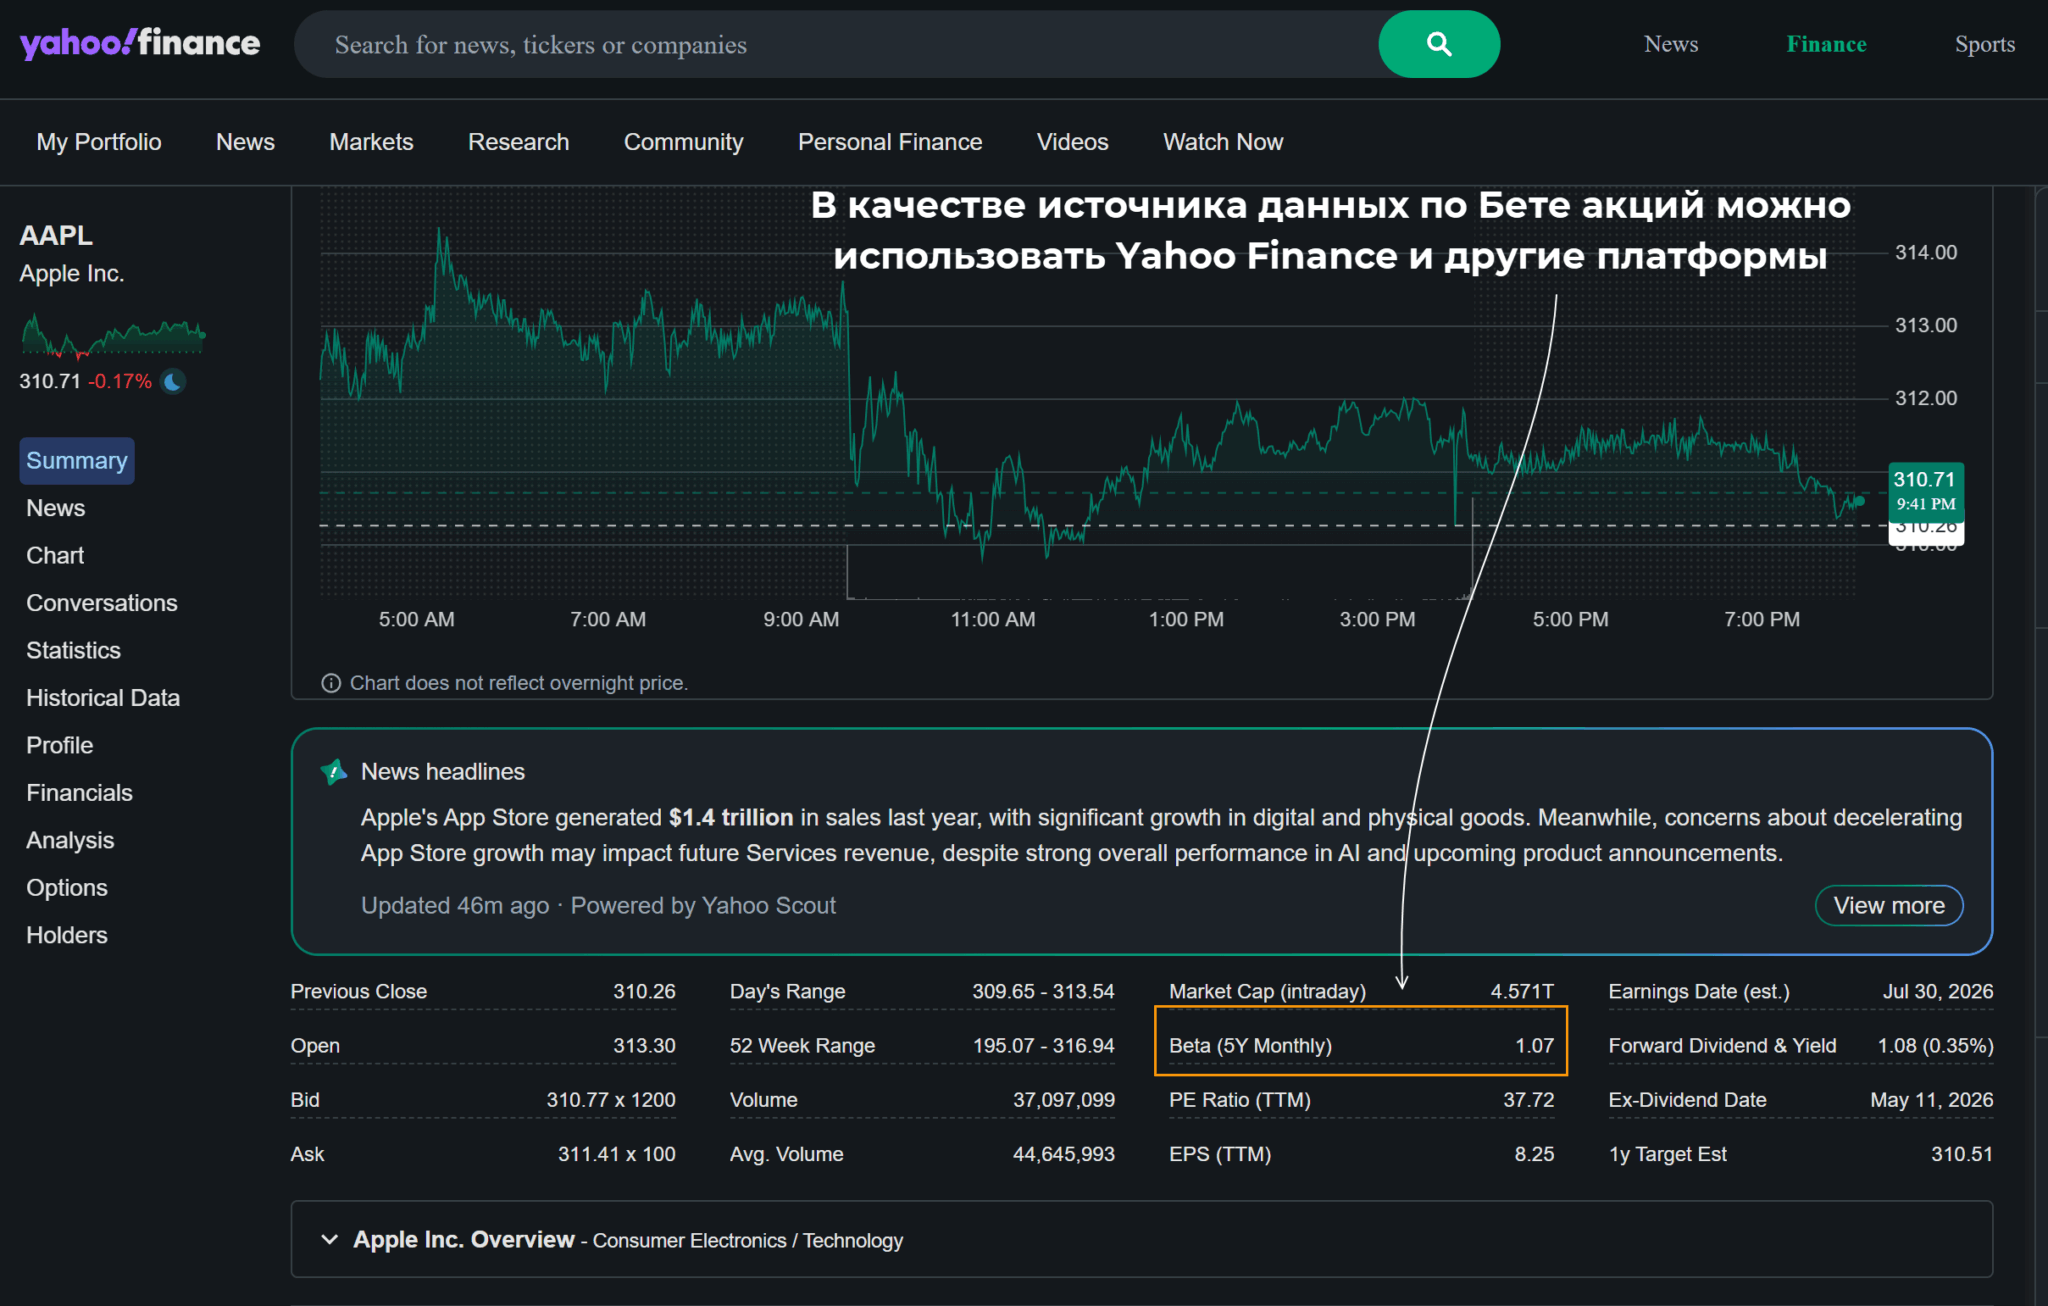
Task: Focus the search for news, tickers field
Action: point(836,44)
